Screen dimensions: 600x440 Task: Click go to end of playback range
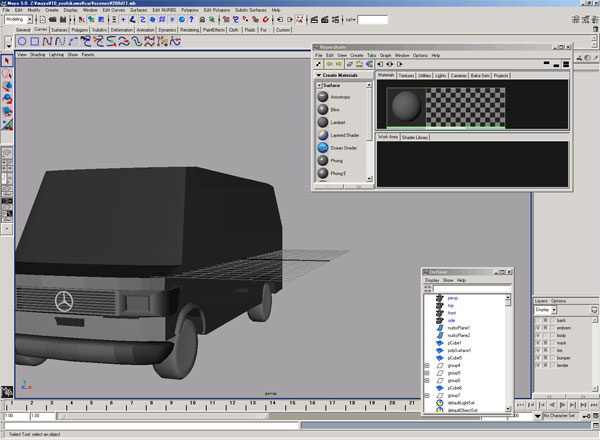coord(594,405)
